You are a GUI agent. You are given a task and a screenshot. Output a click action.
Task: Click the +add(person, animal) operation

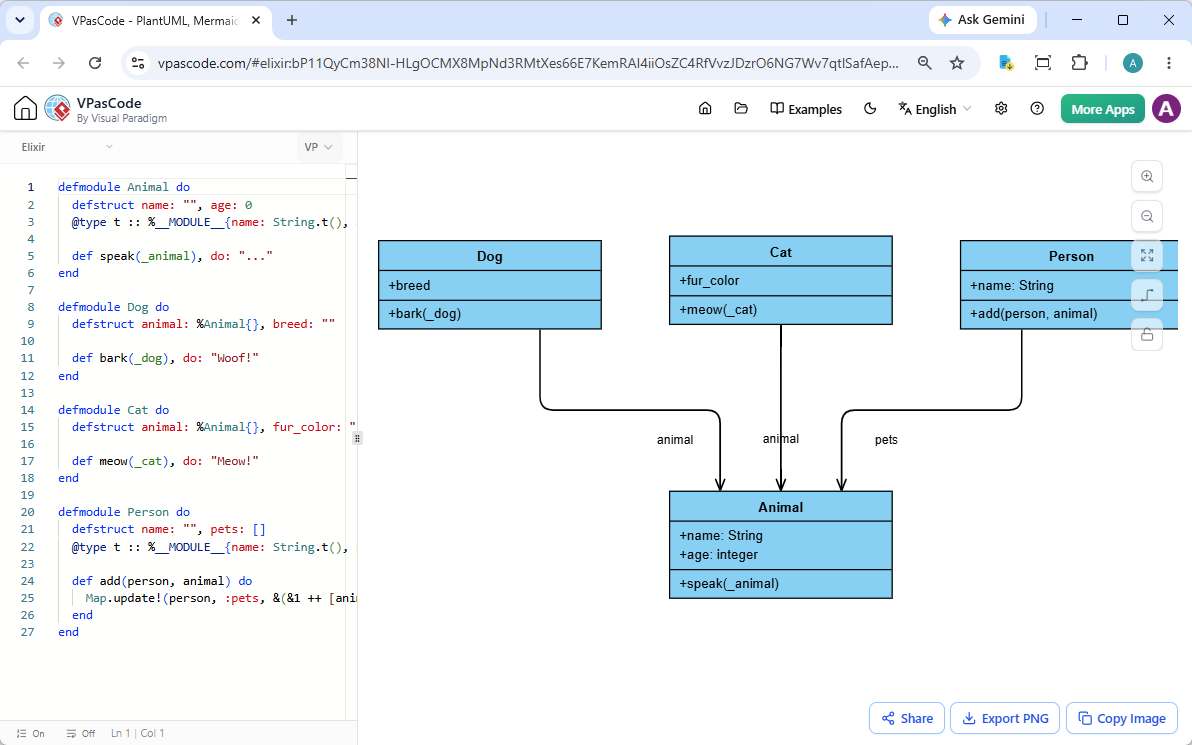coord(1034,314)
